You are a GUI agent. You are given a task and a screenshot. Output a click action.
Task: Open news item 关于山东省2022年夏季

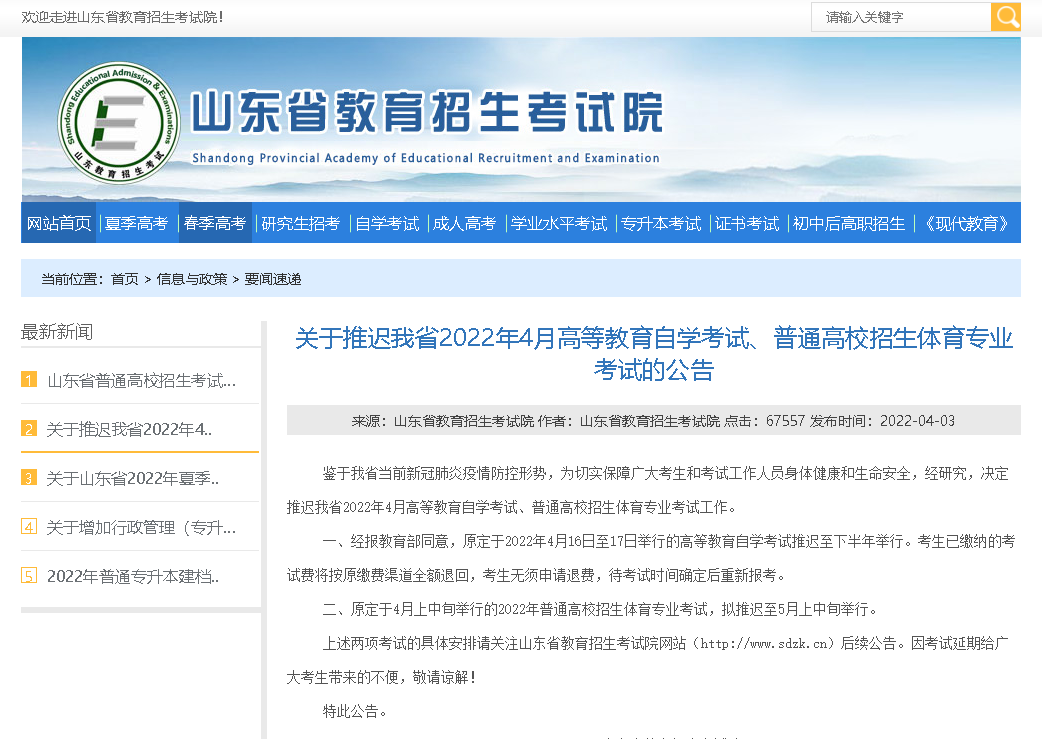pyautogui.click(x=132, y=478)
